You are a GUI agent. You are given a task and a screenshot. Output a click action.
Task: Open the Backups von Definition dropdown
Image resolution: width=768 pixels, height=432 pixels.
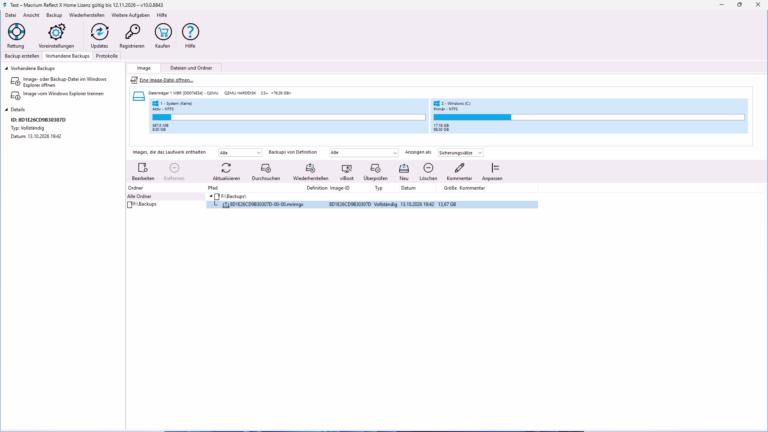point(363,153)
